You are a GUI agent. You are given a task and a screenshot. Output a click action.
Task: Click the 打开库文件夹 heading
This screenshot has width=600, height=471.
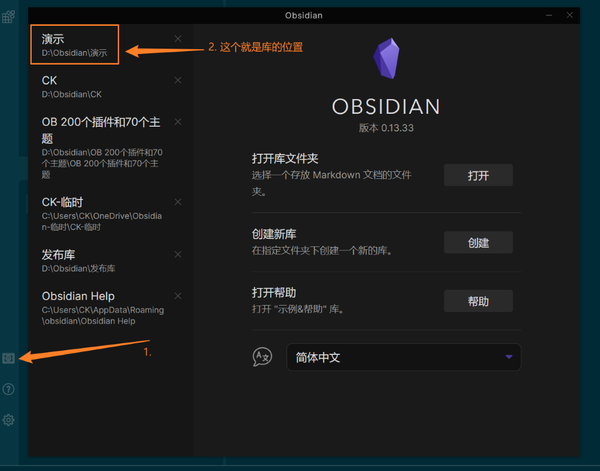tap(285, 158)
